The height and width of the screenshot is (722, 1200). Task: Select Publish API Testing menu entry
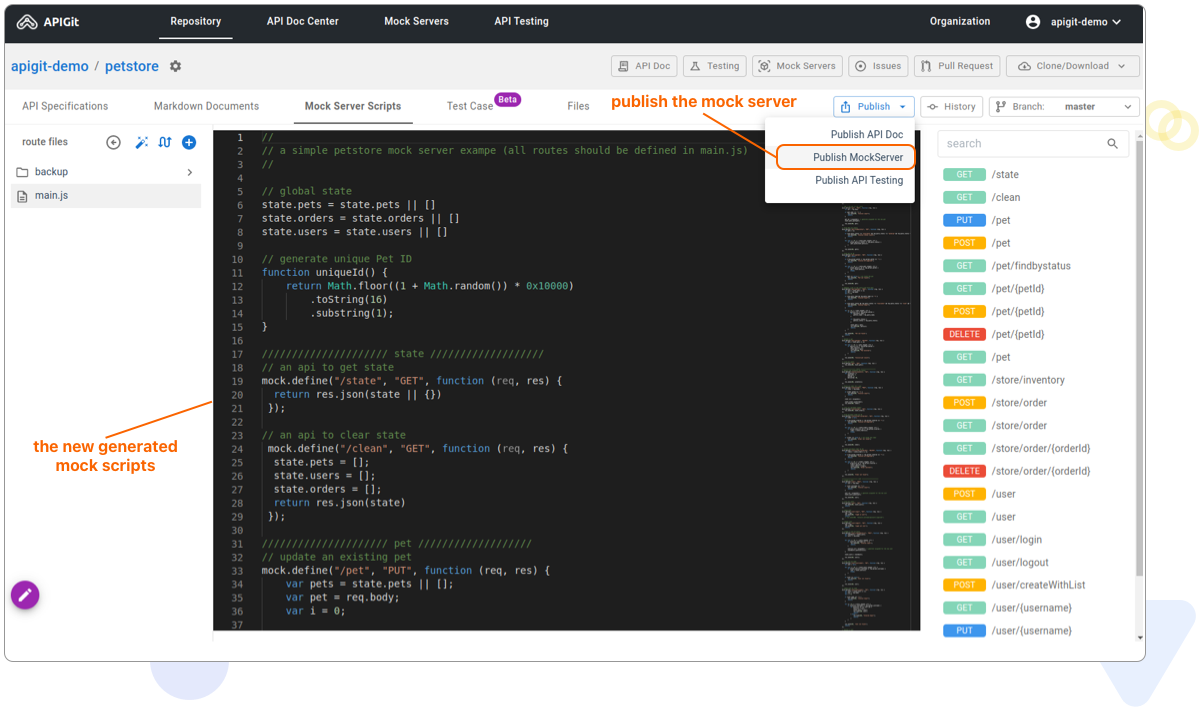(858, 180)
